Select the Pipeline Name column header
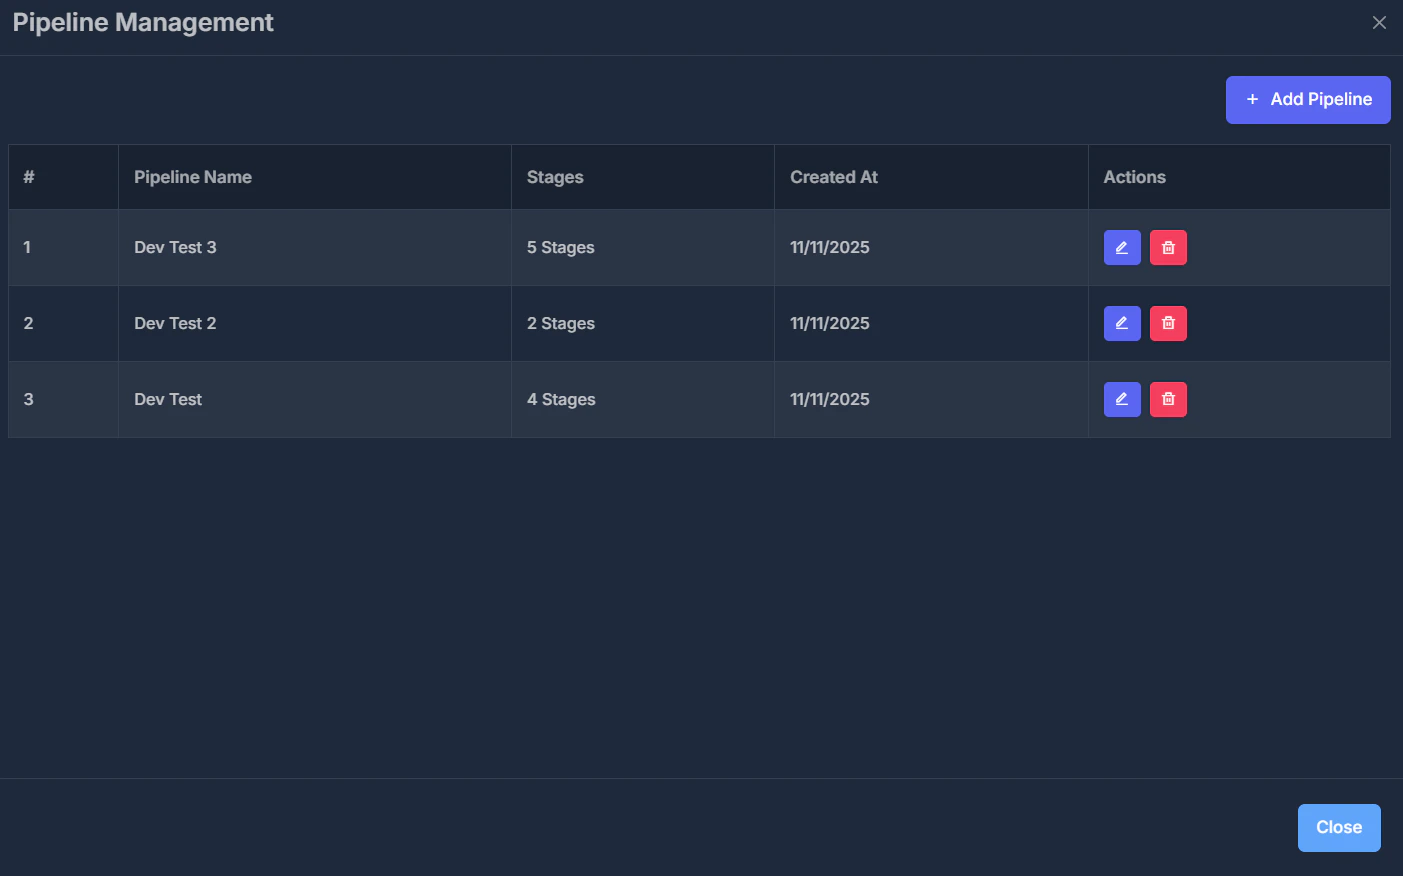This screenshot has height=876, width=1403. 193,176
